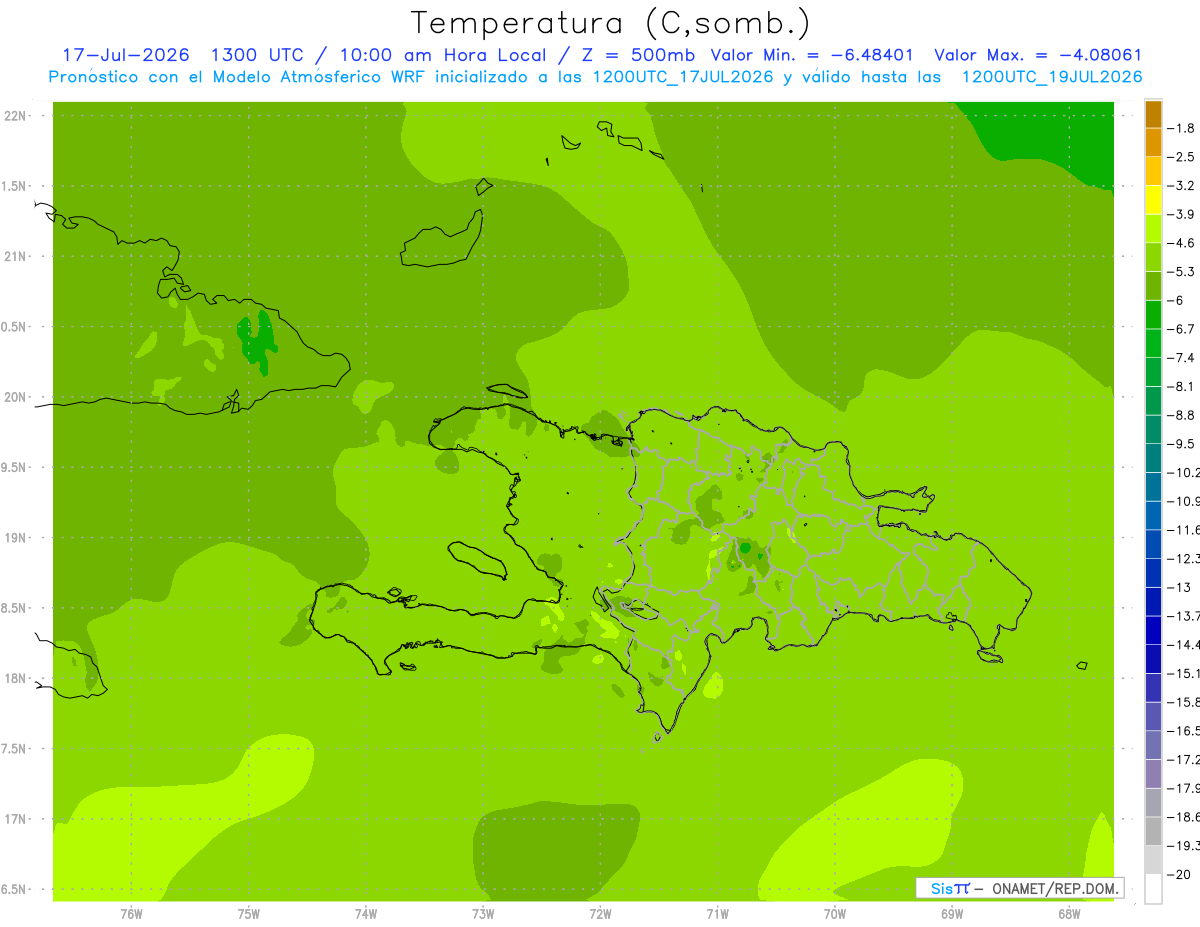Click the title "Temperatura (C,somb.)"

tap(611, 23)
